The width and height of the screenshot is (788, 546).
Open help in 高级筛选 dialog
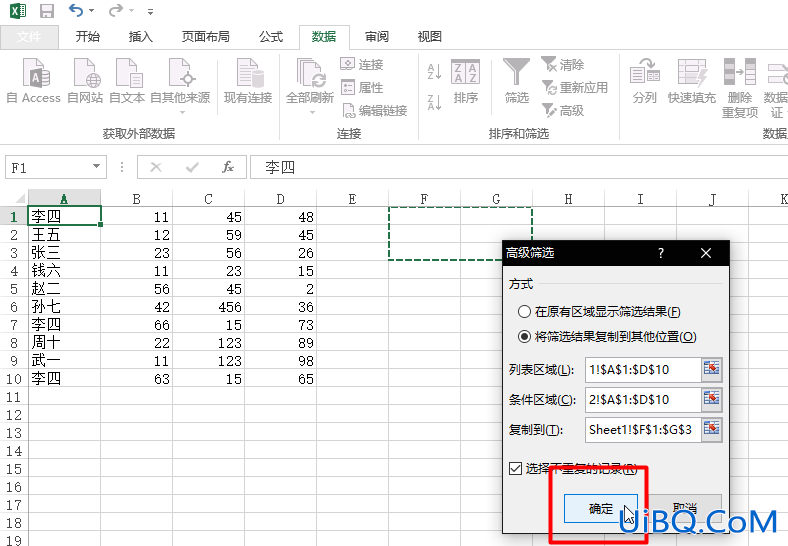[661, 253]
